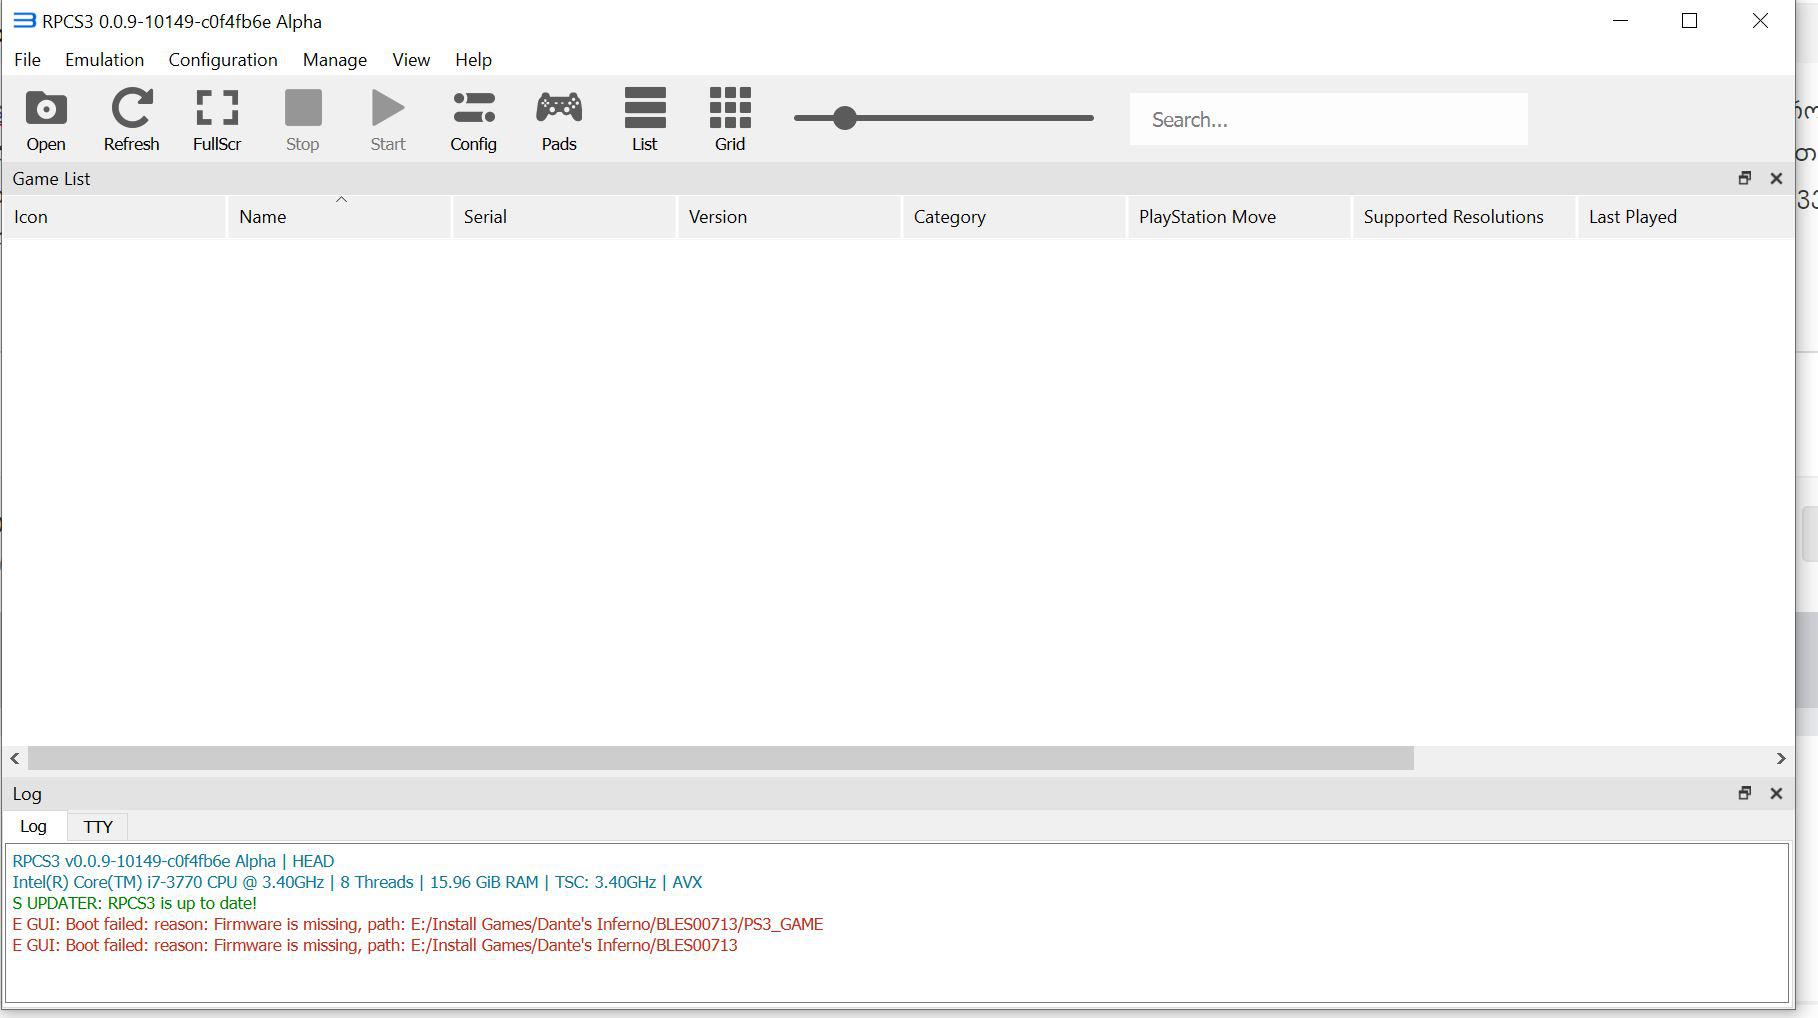Screen dimensions: 1818x1018
Task: Open the Manage menu
Action: coord(334,60)
